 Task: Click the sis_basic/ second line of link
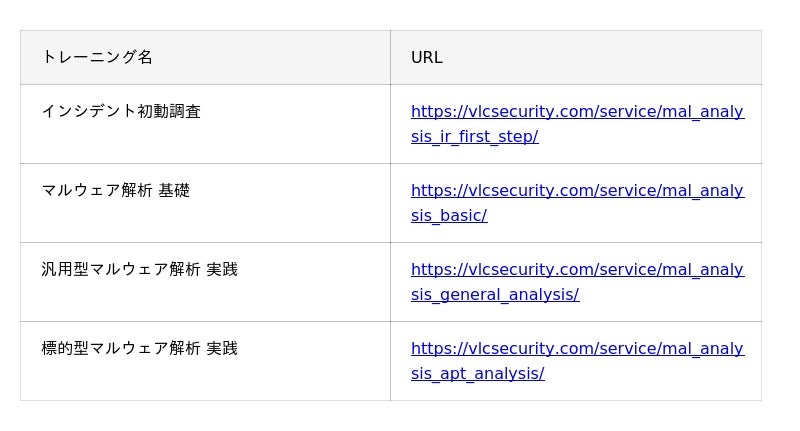(449, 216)
